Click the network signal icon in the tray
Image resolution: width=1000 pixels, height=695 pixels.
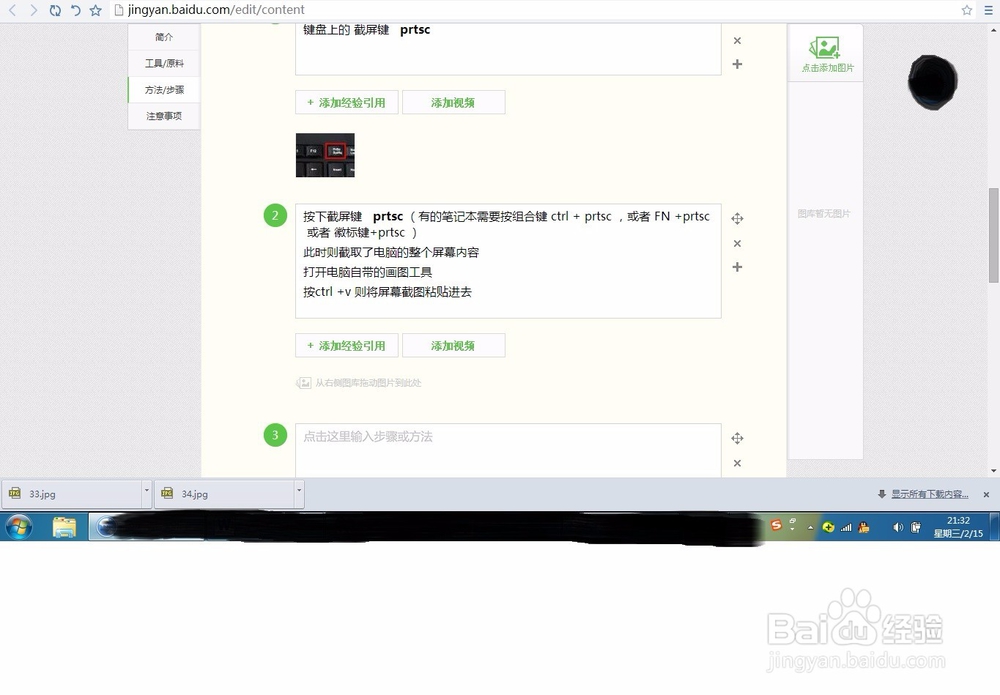tap(846, 527)
